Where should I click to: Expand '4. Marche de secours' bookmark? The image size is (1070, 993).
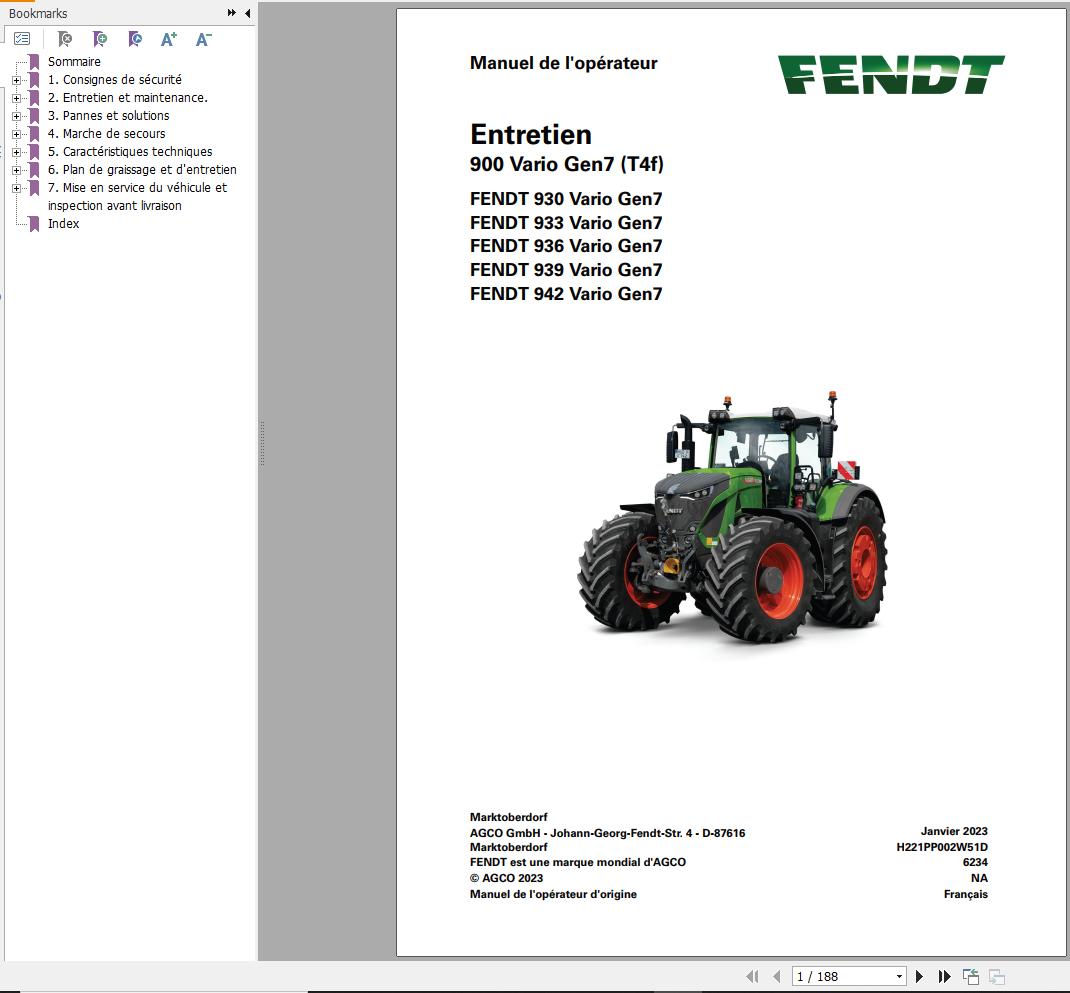(16, 134)
